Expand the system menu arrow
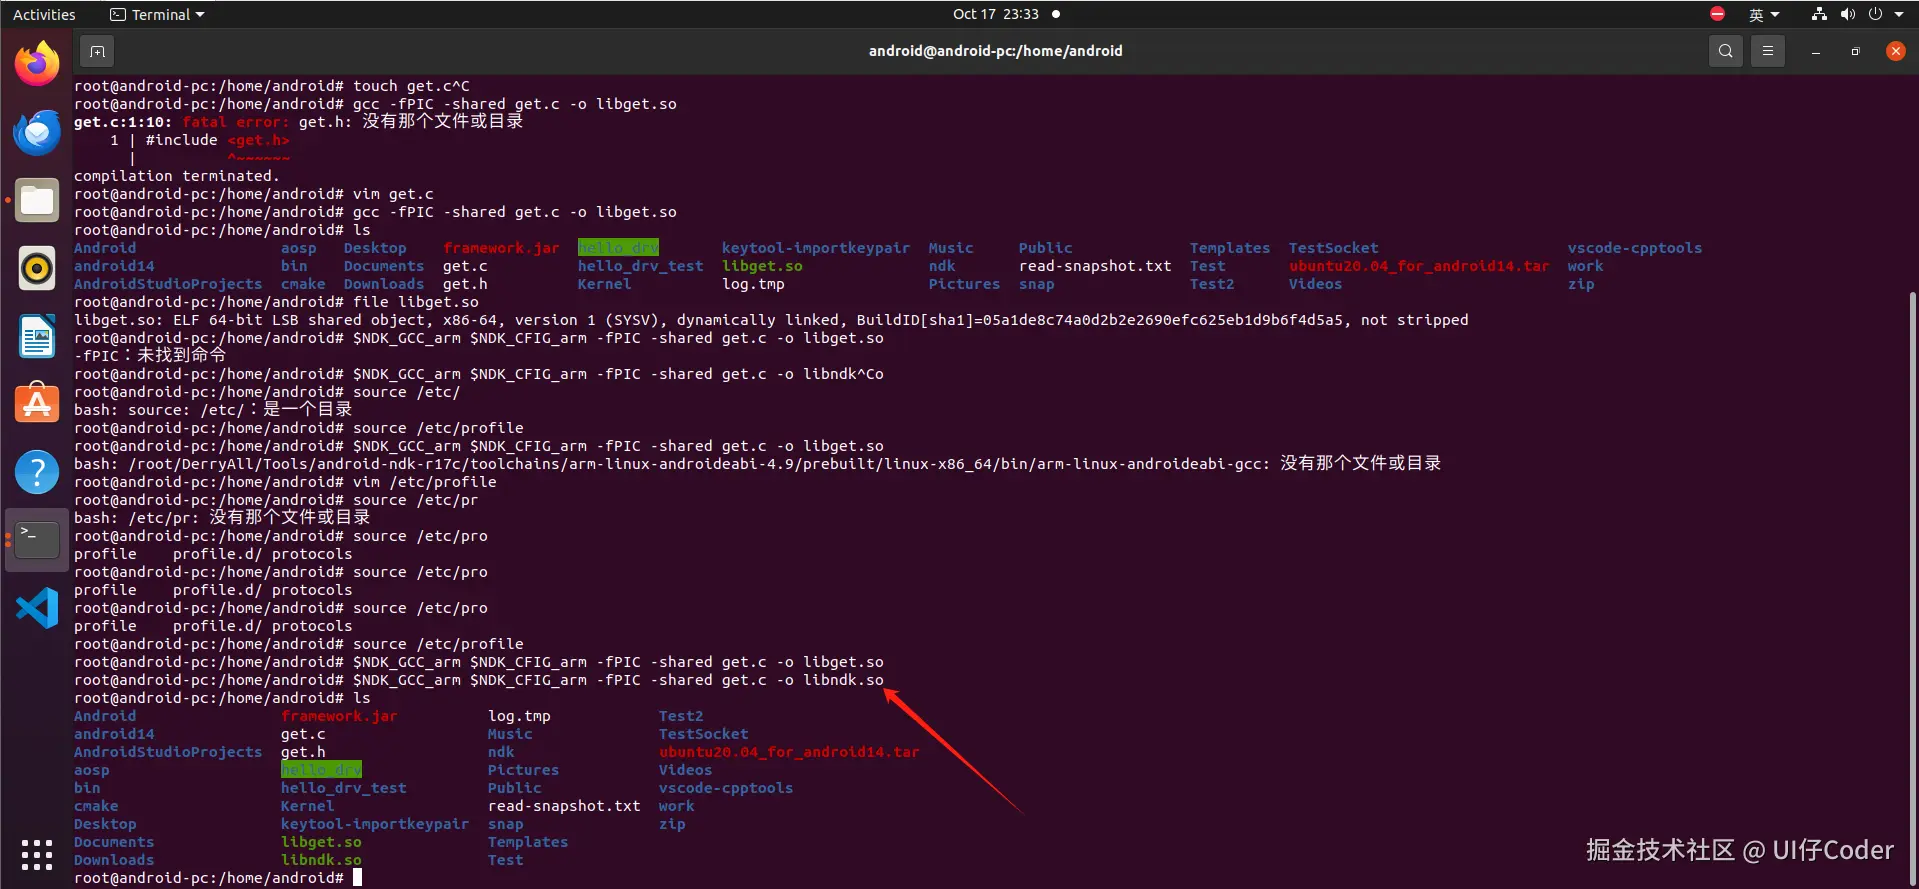This screenshot has height=889, width=1919. 1899,14
